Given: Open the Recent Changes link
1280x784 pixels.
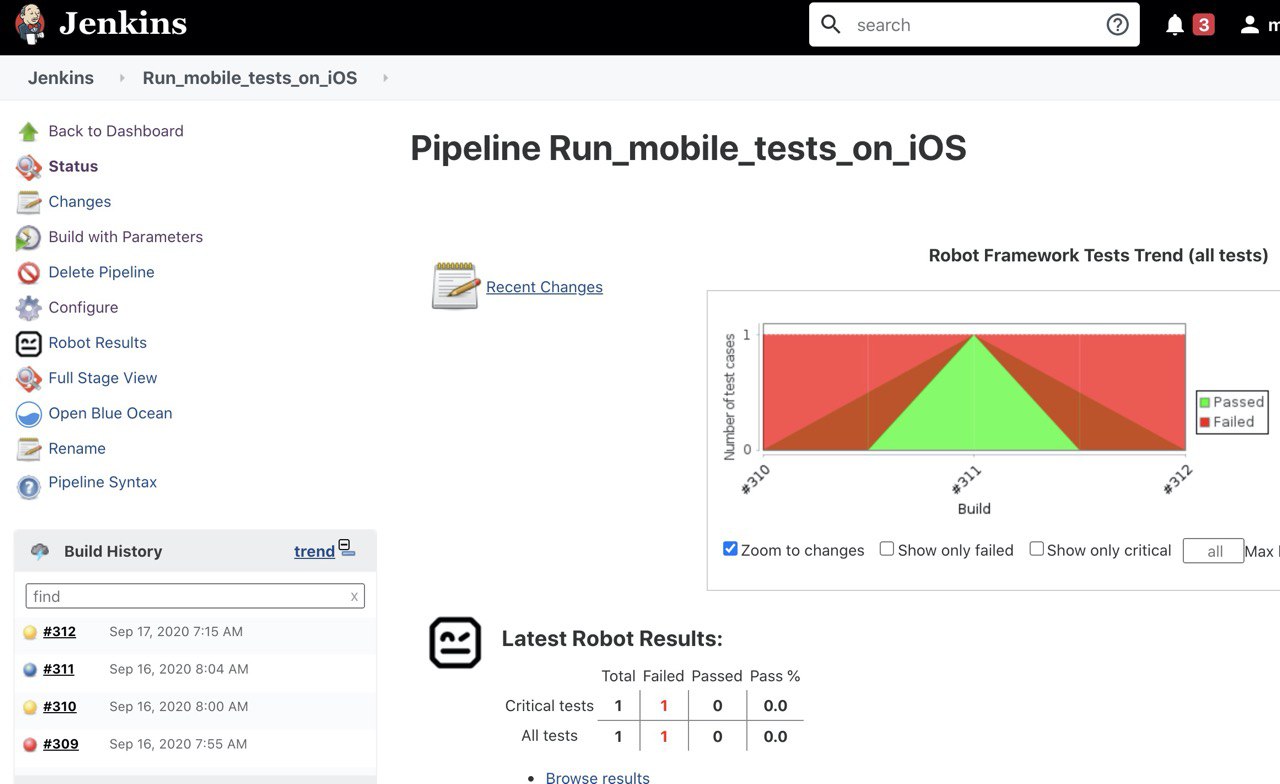Looking at the screenshot, I should [544, 287].
